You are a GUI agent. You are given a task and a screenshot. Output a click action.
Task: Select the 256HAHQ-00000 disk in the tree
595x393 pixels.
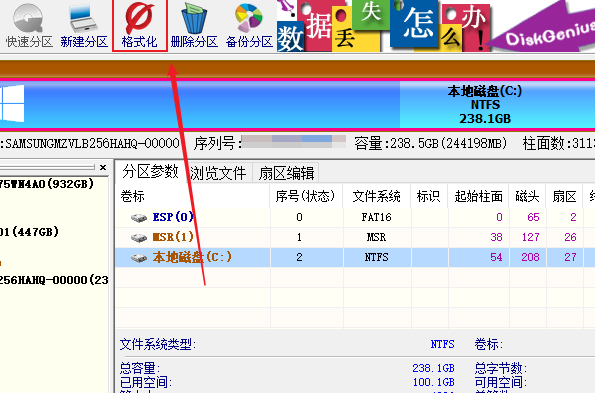54,280
